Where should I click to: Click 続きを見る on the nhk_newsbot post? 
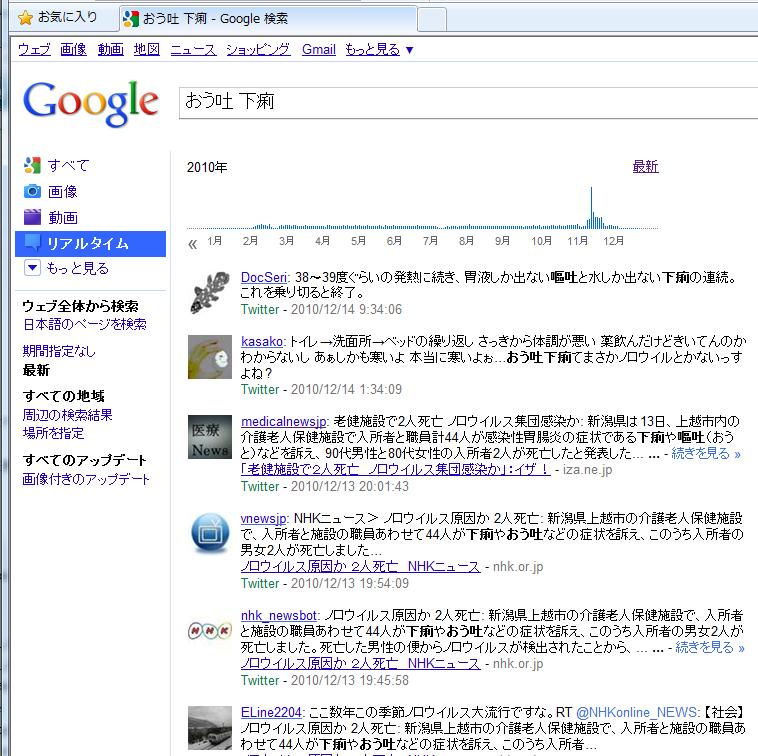click(x=710, y=647)
